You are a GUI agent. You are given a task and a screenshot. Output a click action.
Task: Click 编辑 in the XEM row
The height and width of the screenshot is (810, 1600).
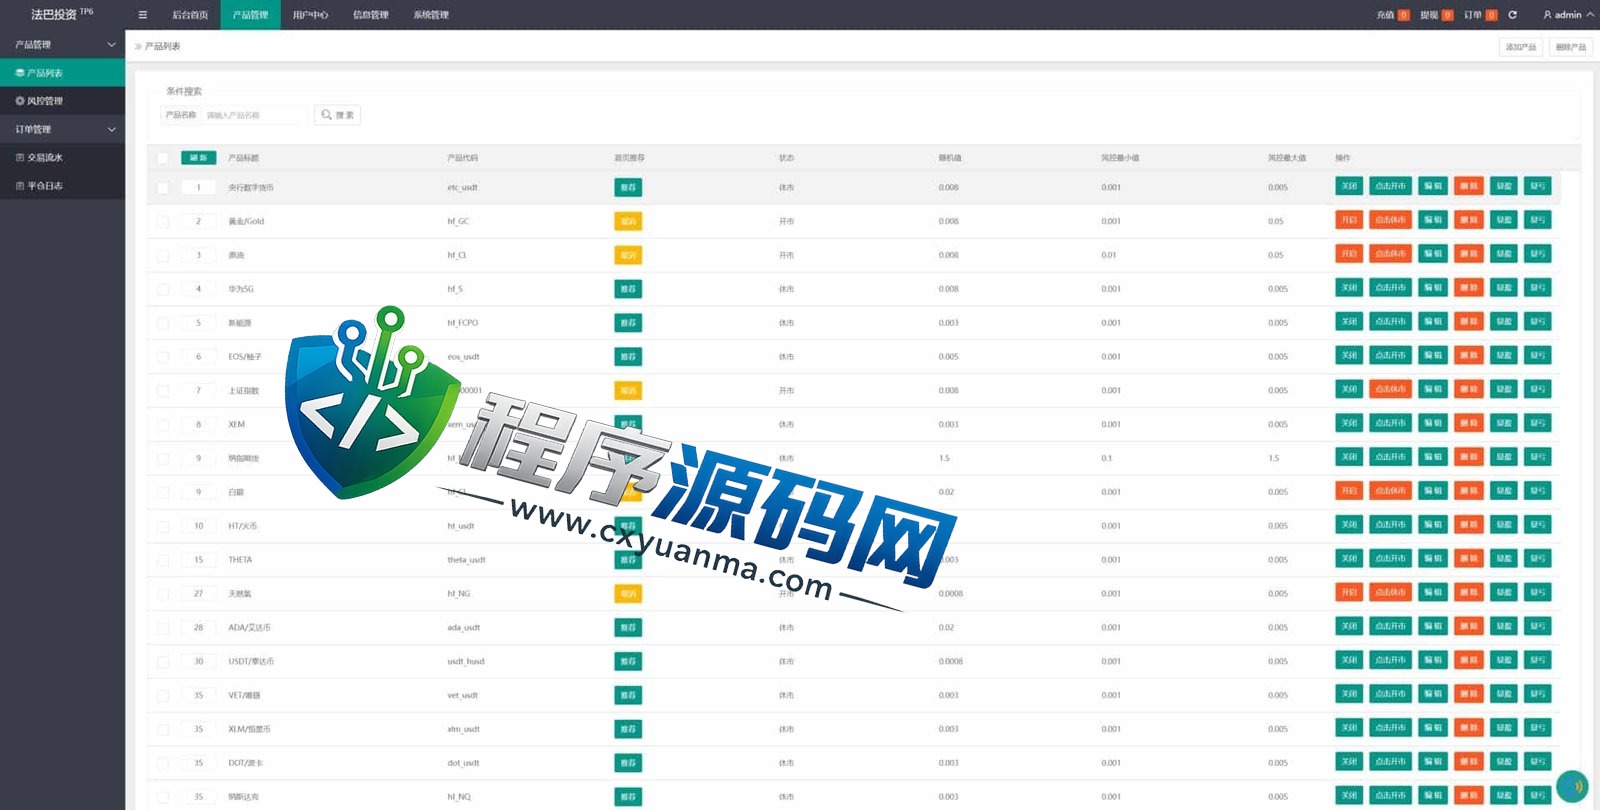point(1433,423)
